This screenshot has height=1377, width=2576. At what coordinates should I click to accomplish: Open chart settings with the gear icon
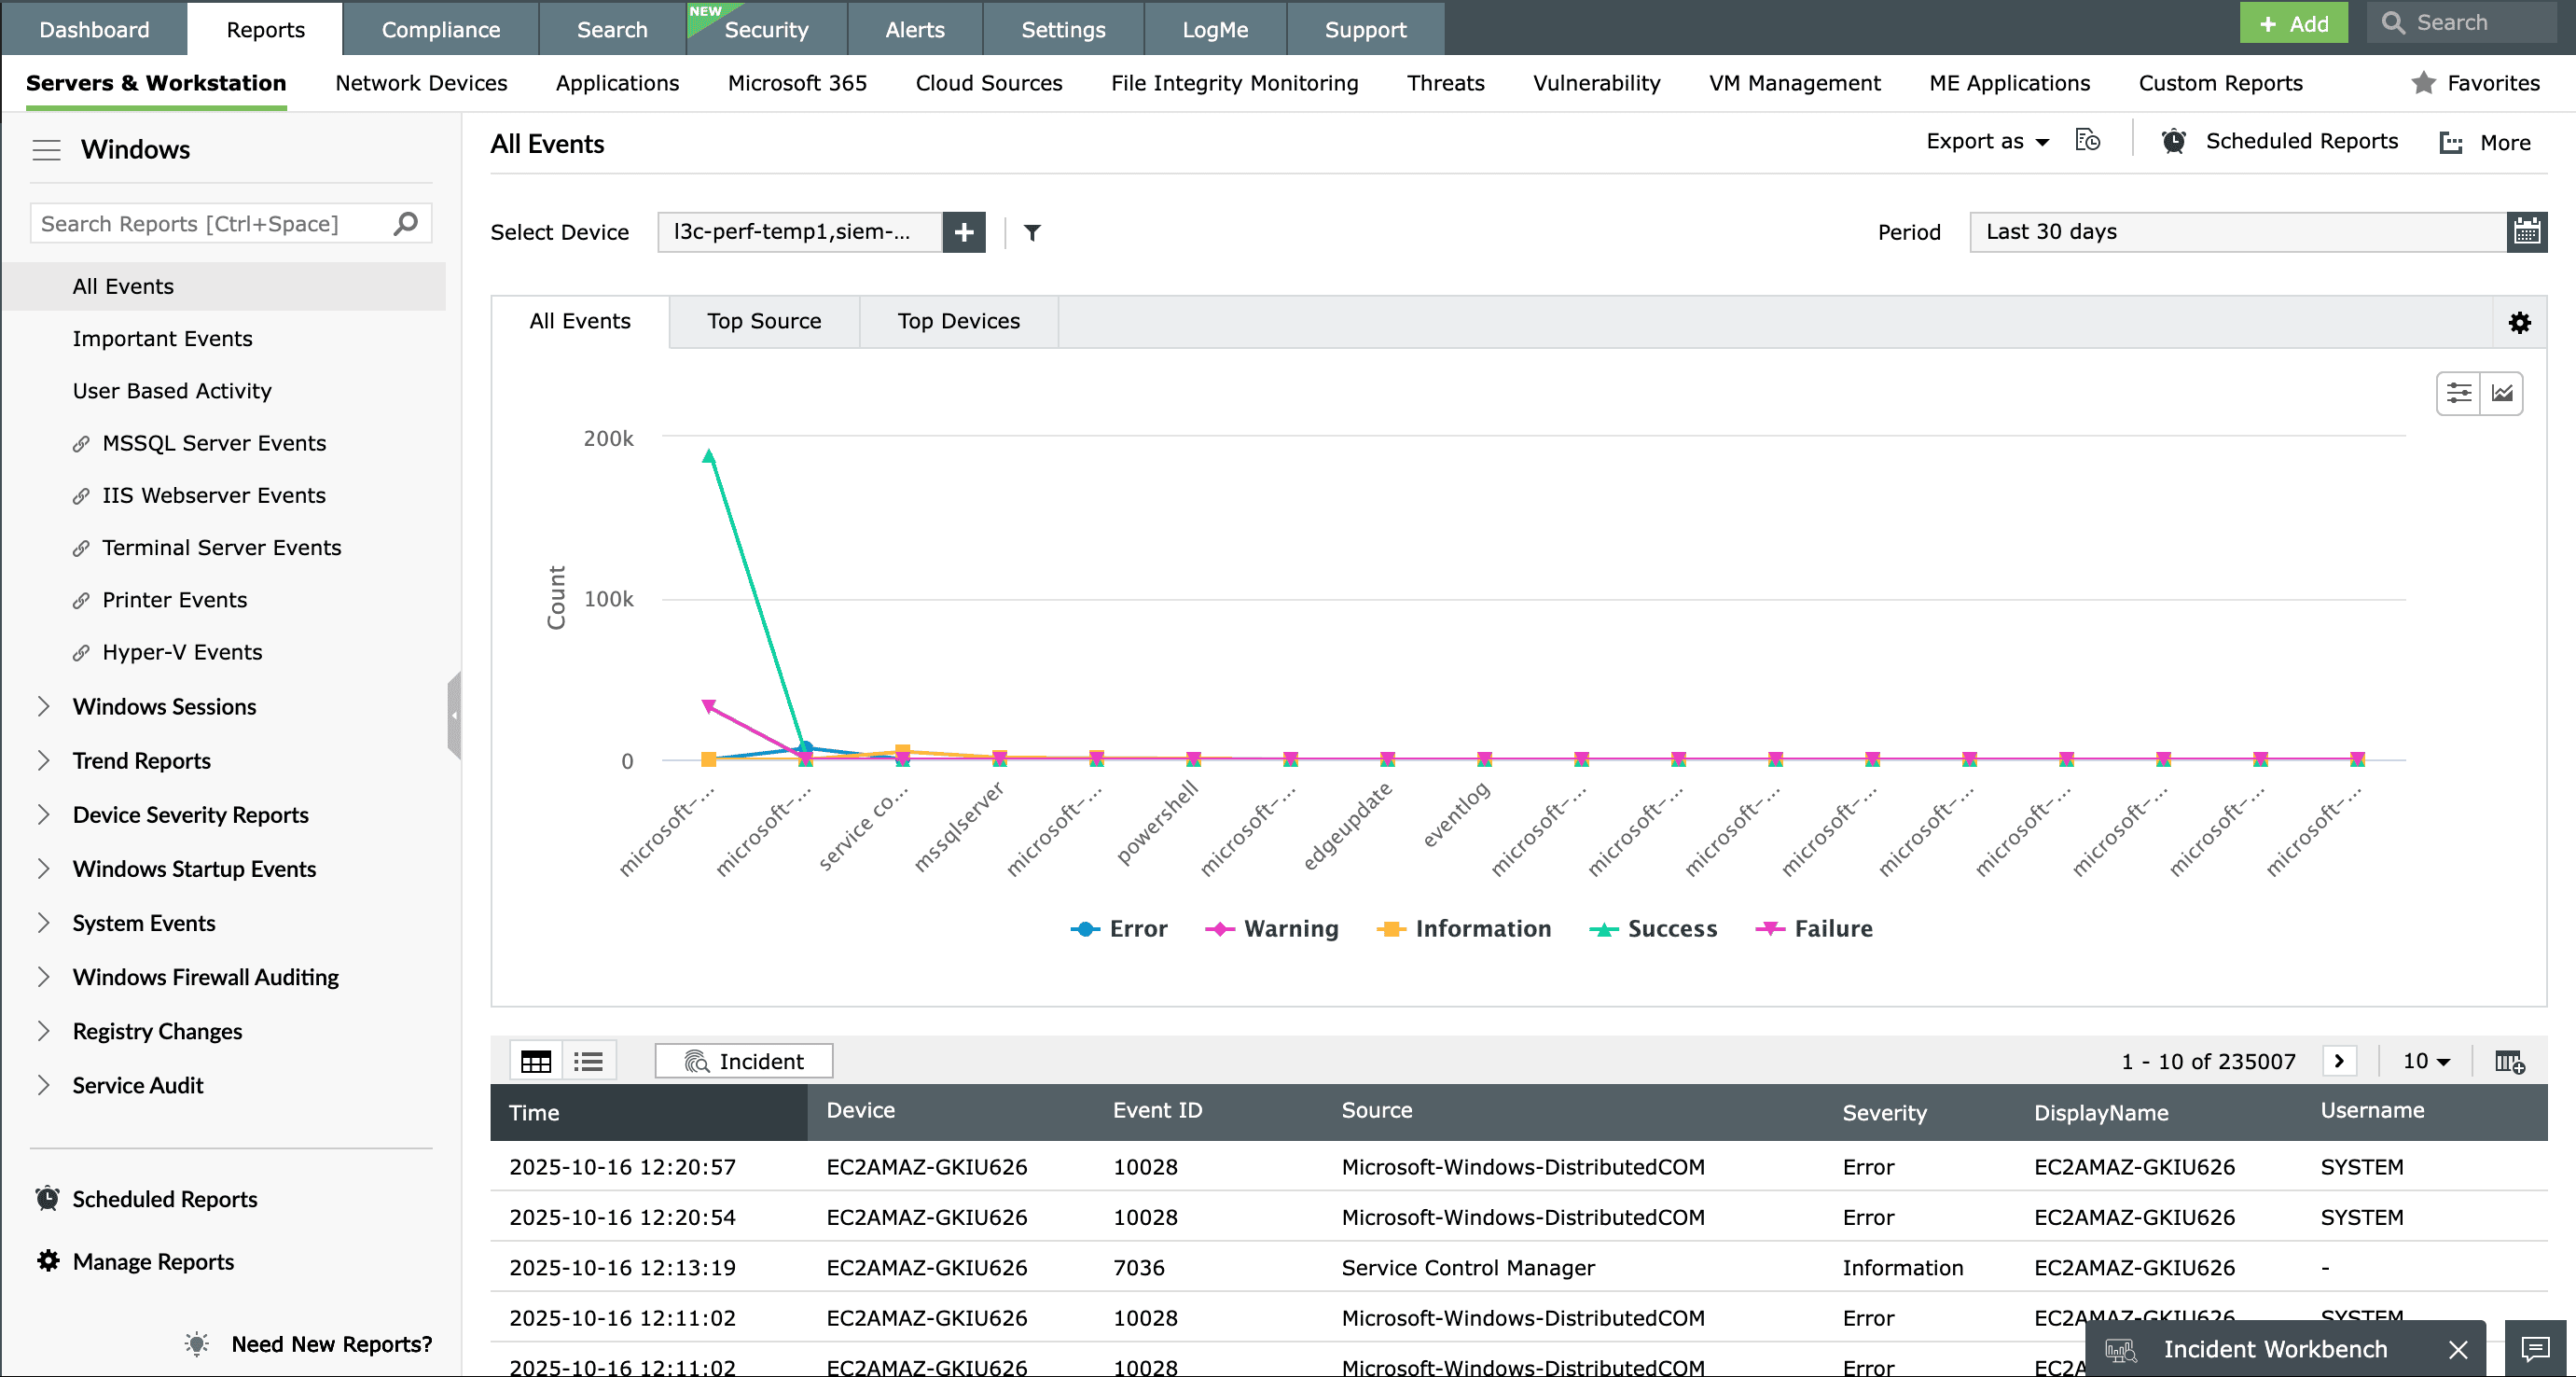point(2520,322)
